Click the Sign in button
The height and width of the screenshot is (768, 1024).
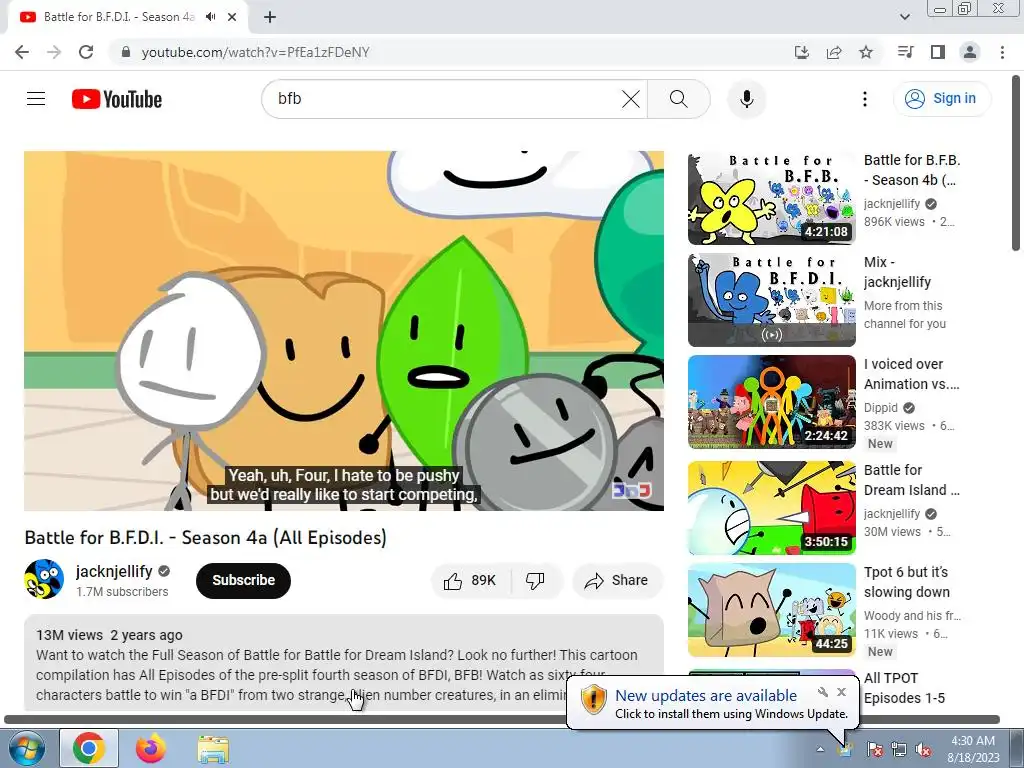(942, 99)
